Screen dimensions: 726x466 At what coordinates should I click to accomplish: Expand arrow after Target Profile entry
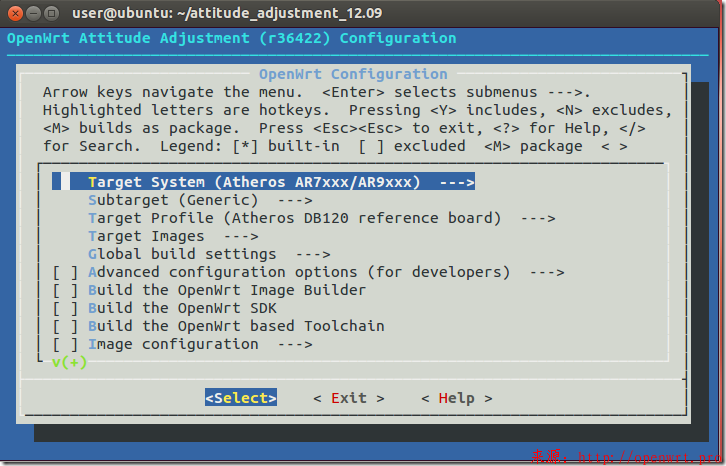click(x=538, y=219)
